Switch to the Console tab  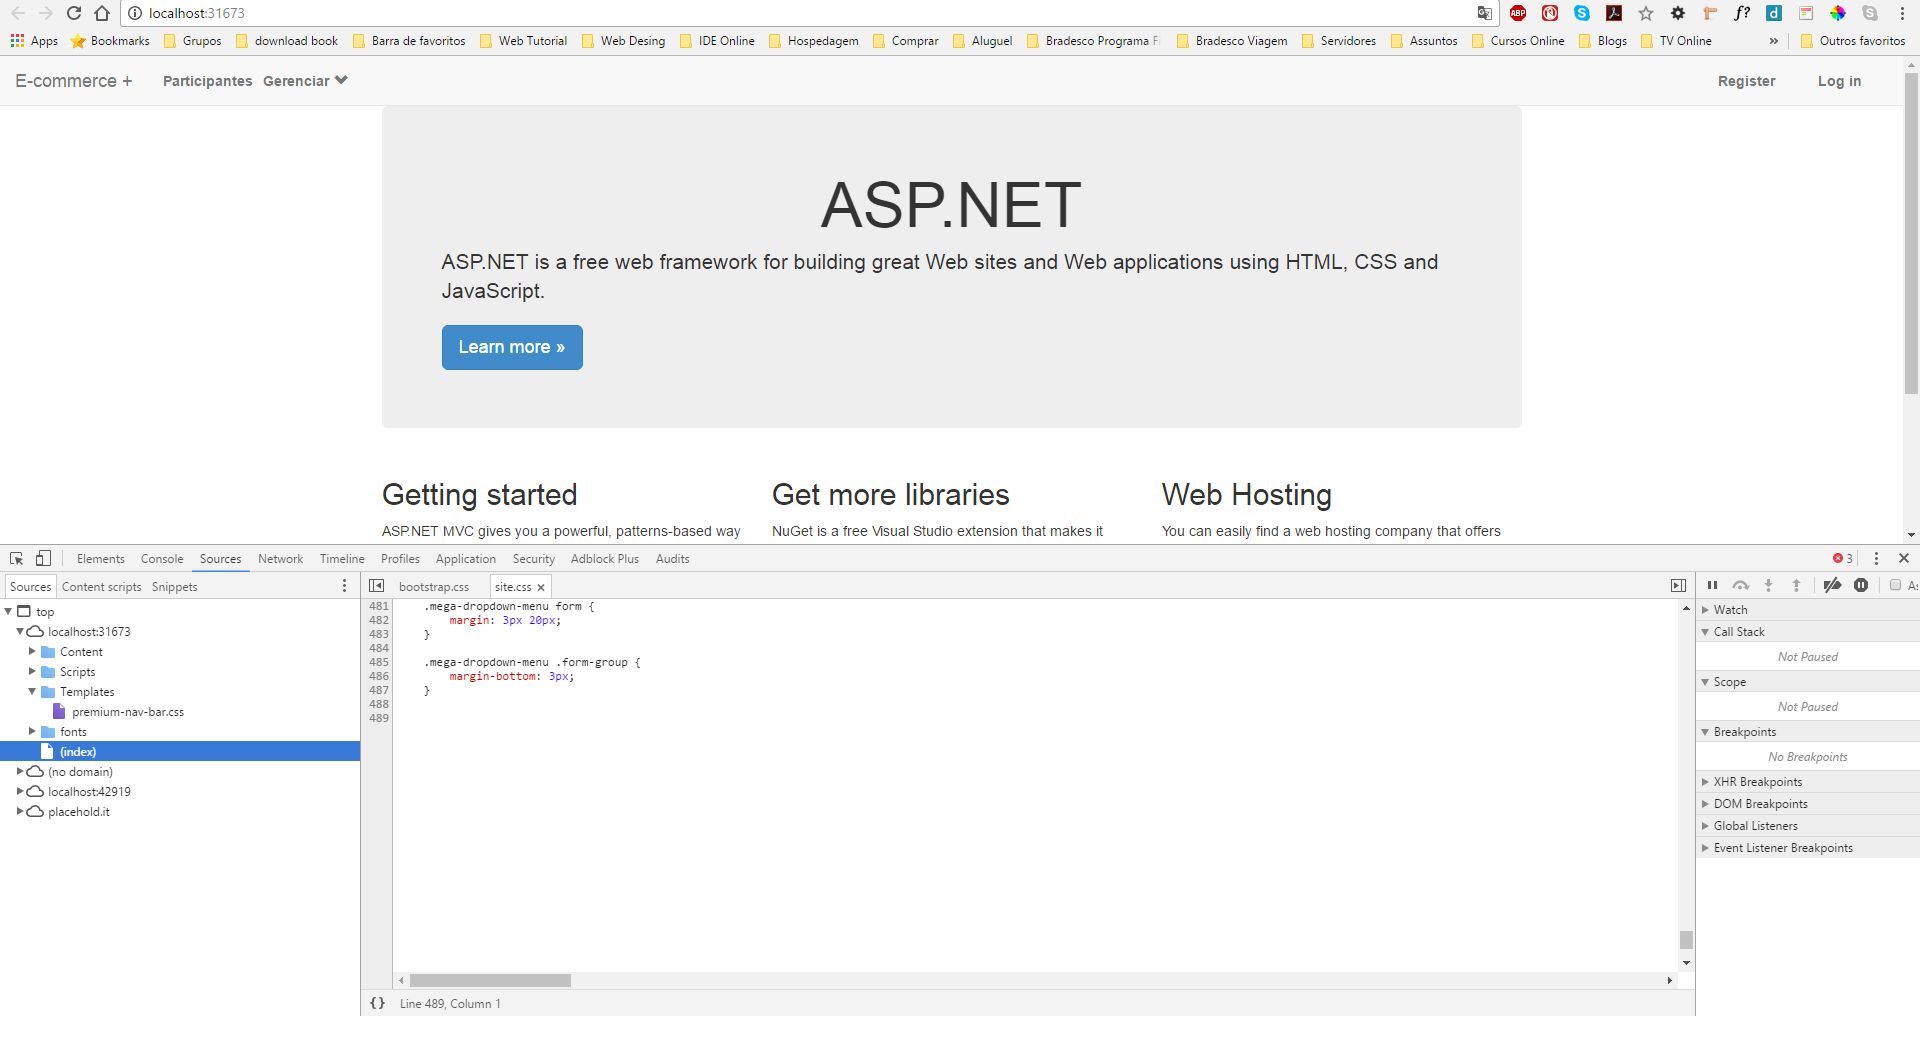[162, 559]
